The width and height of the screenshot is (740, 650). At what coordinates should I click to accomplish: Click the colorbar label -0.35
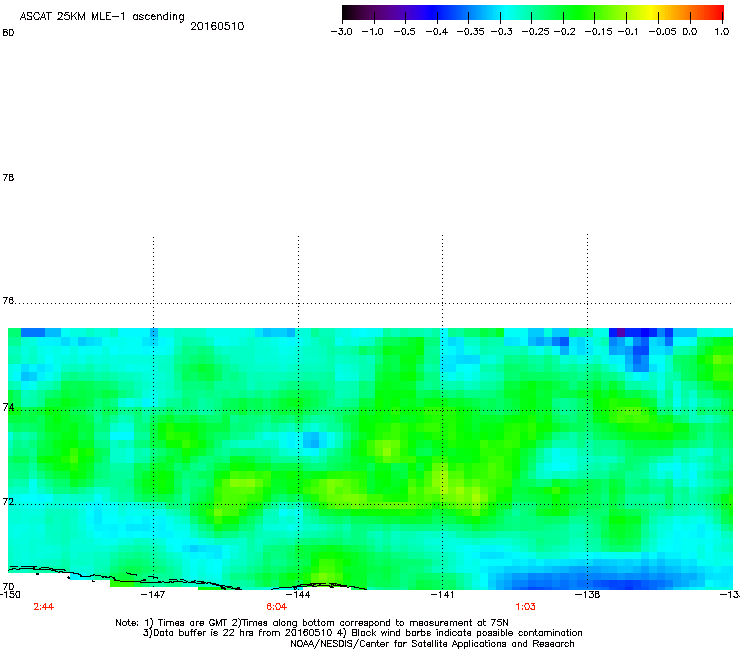tap(470, 32)
